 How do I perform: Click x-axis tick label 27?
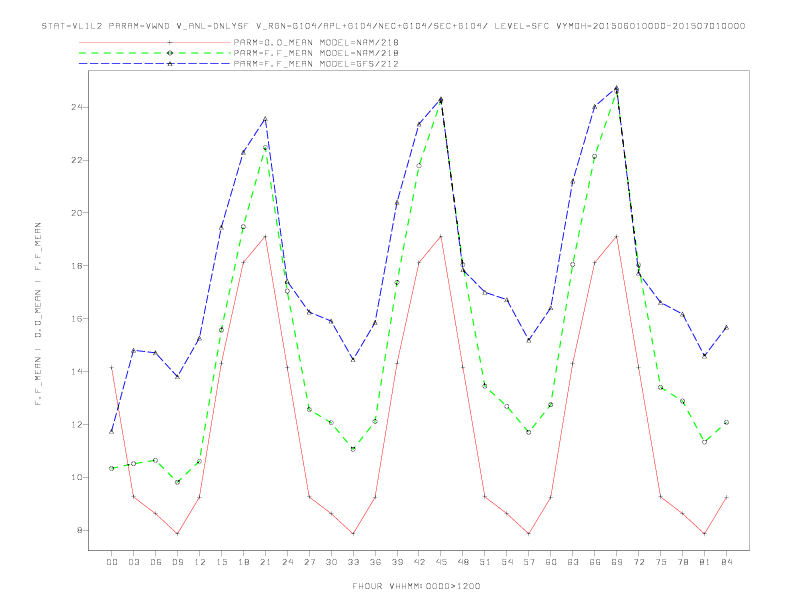(309, 562)
